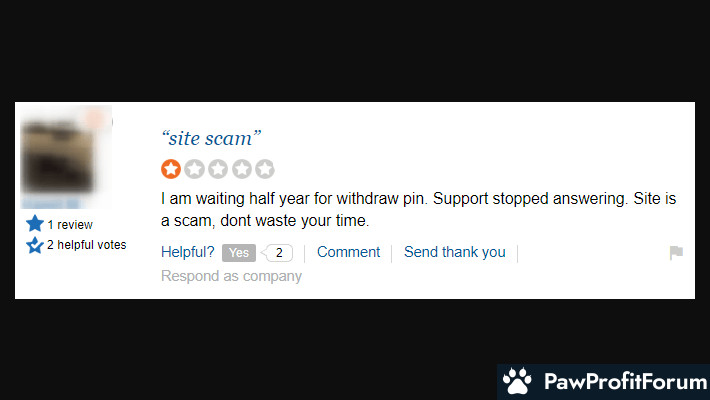710x400 pixels.
Task: Click the third gray rating star
Action: click(218, 169)
